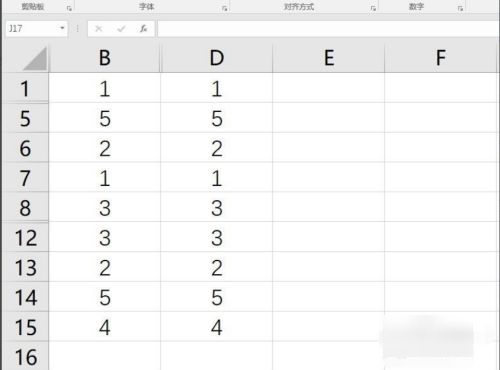
Task: Click the Select All triangle corner
Action: [35, 59]
